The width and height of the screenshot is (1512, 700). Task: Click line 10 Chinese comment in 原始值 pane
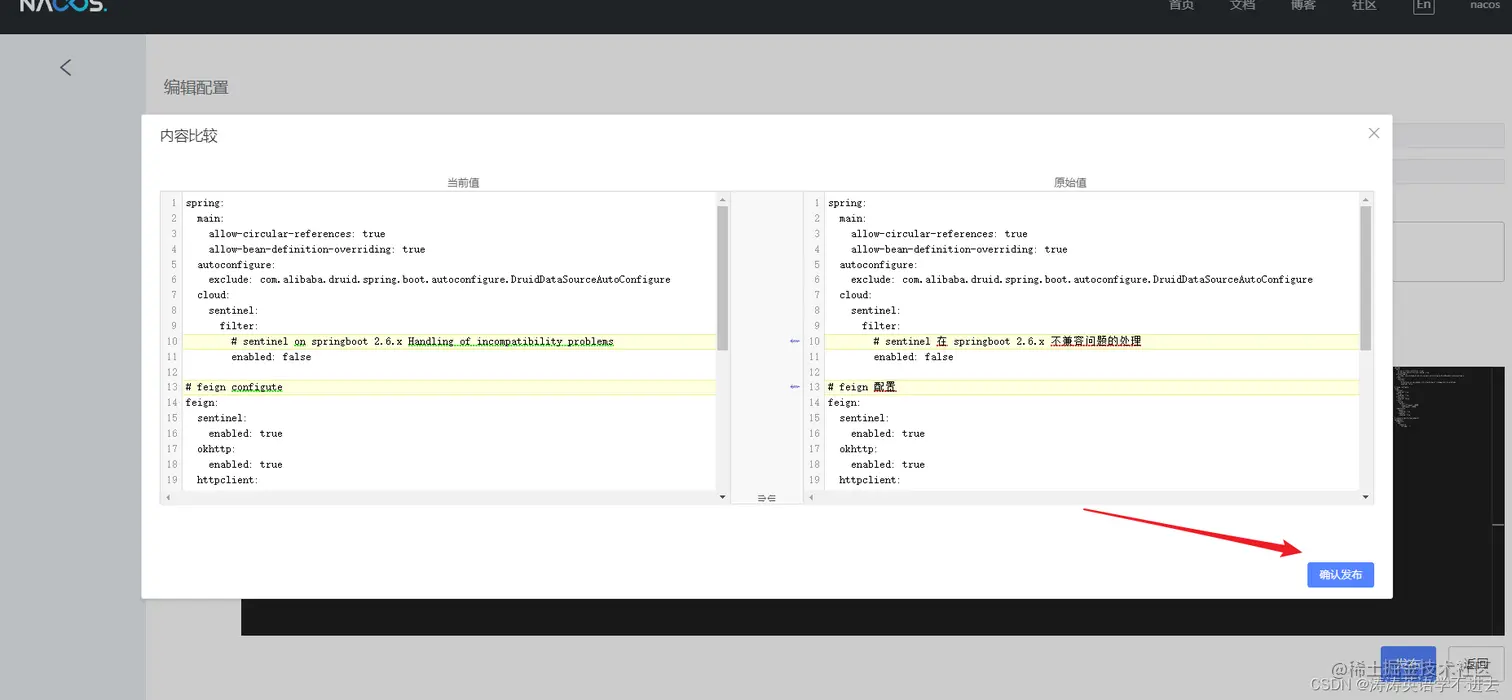point(1007,341)
